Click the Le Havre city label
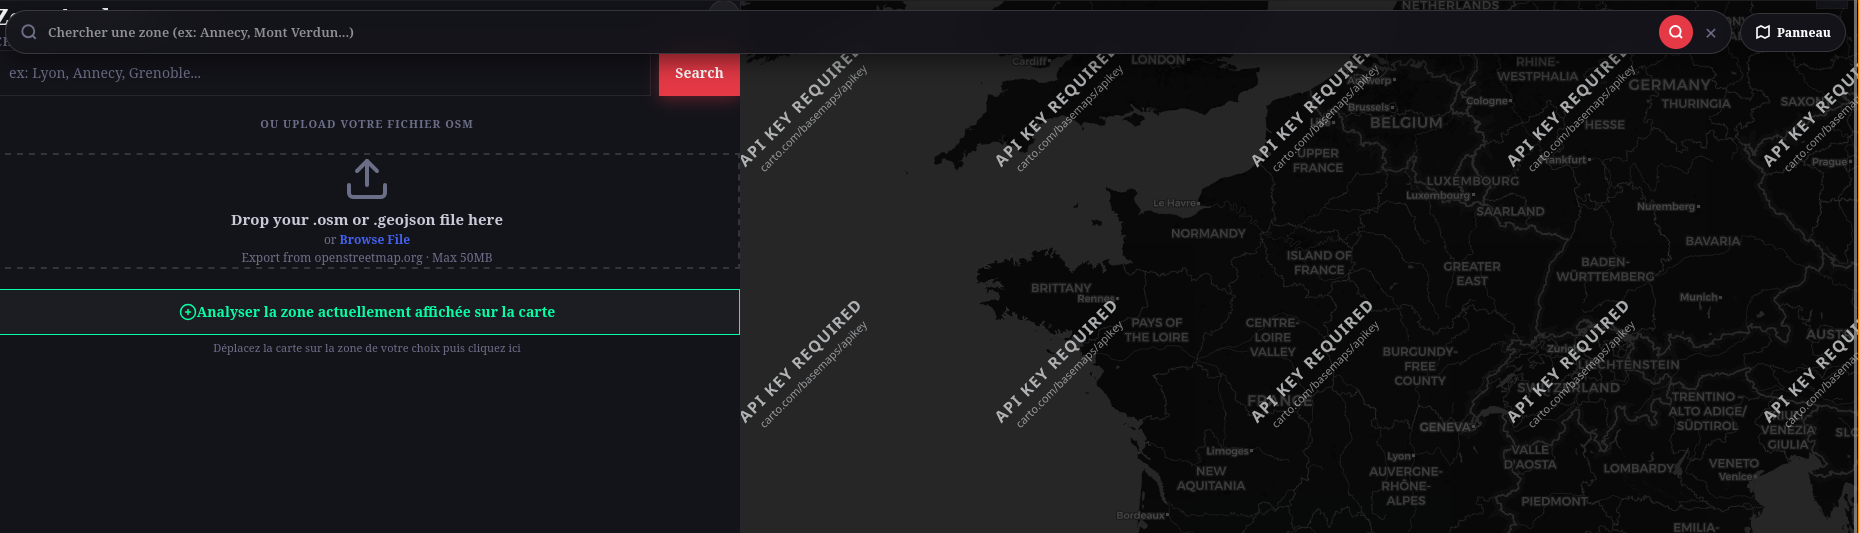This screenshot has height=533, width=1859. 1176,203
